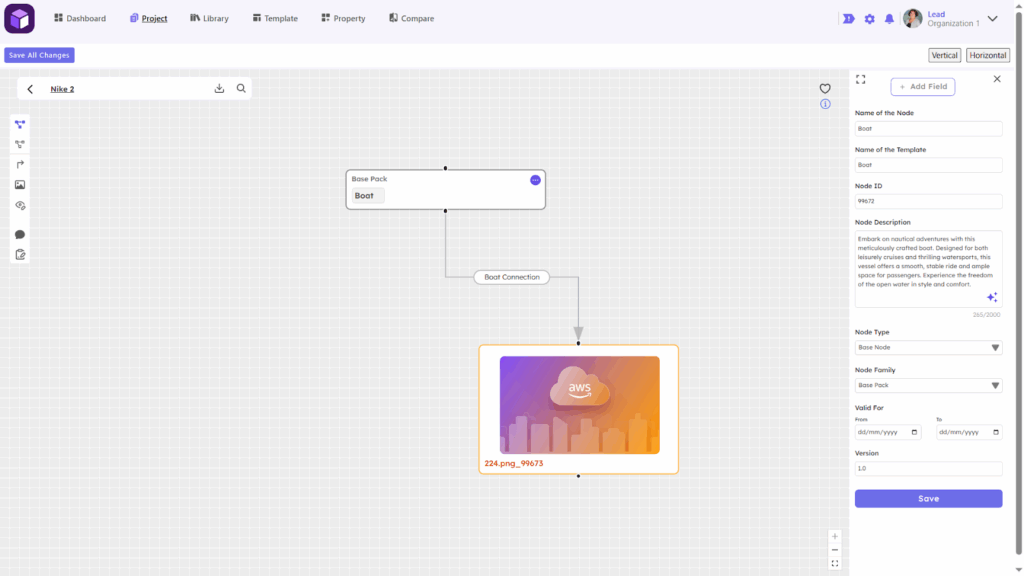Switch layout to Vertical

pos(944,55)
